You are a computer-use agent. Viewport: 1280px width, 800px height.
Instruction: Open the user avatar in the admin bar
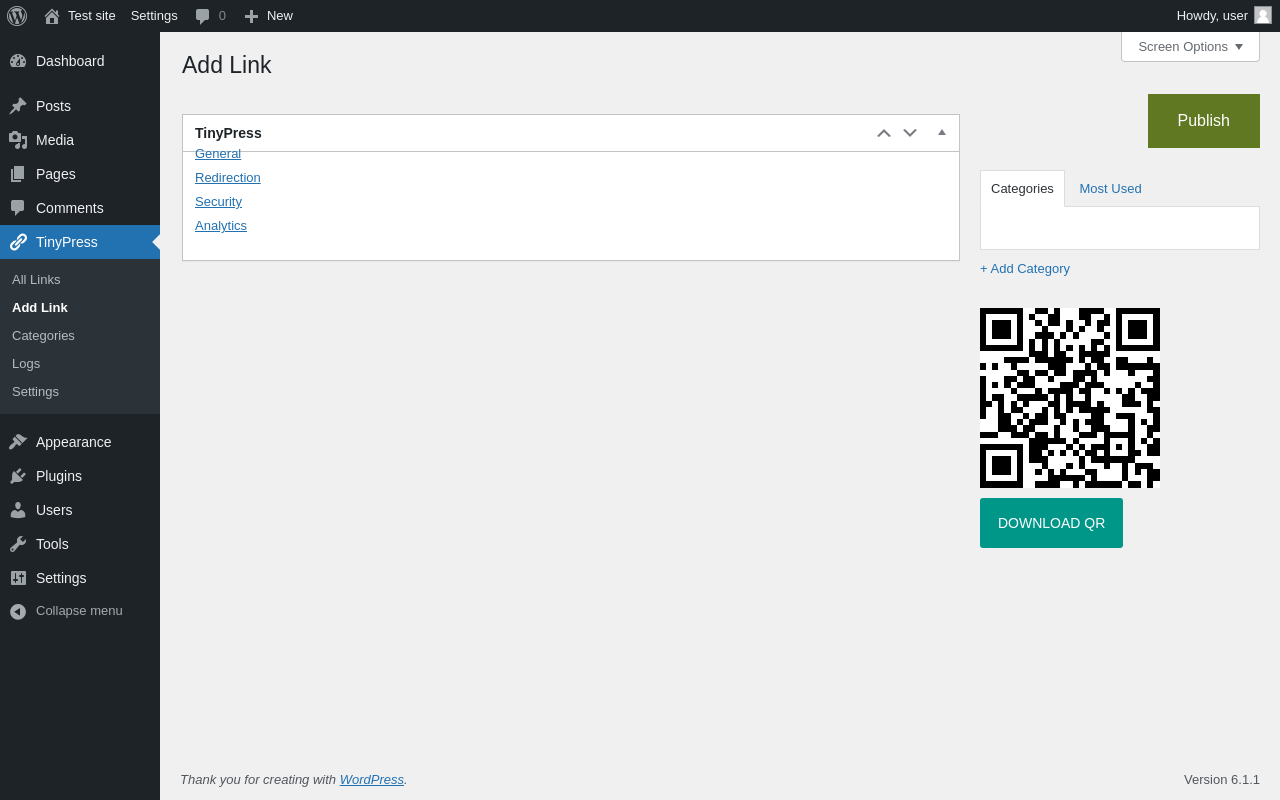[1263, 15]
